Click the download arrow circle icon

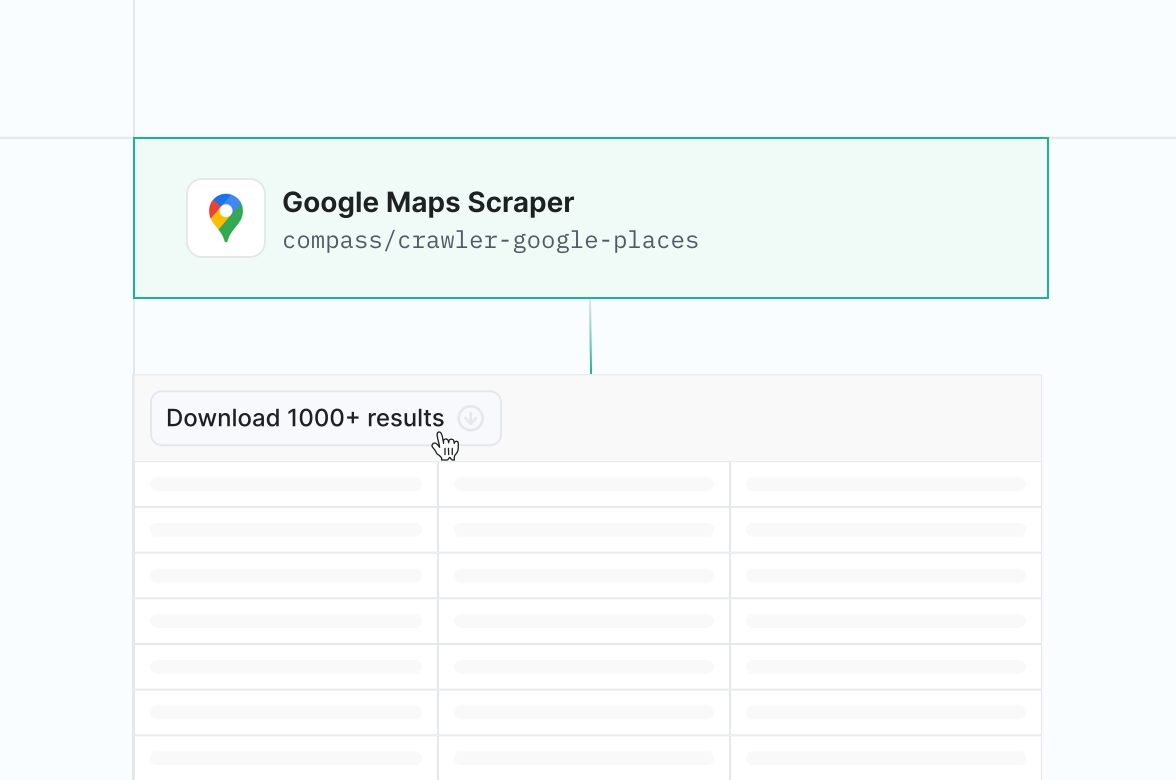pyautogui.click(x=471, y=418)
